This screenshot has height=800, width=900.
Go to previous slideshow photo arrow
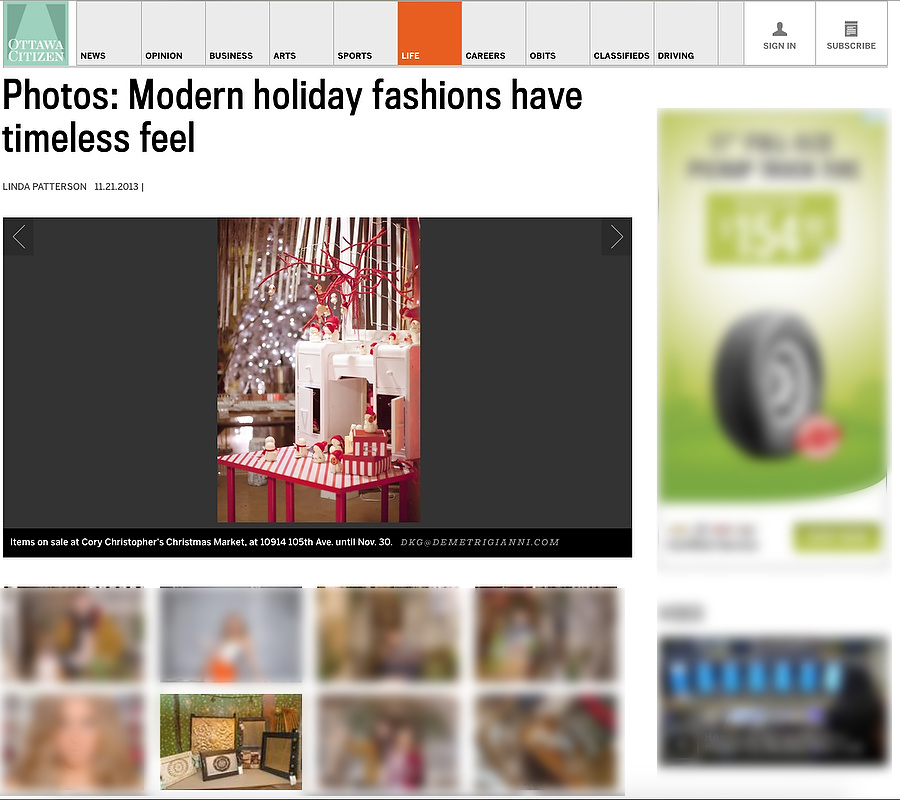coord(19,237)
